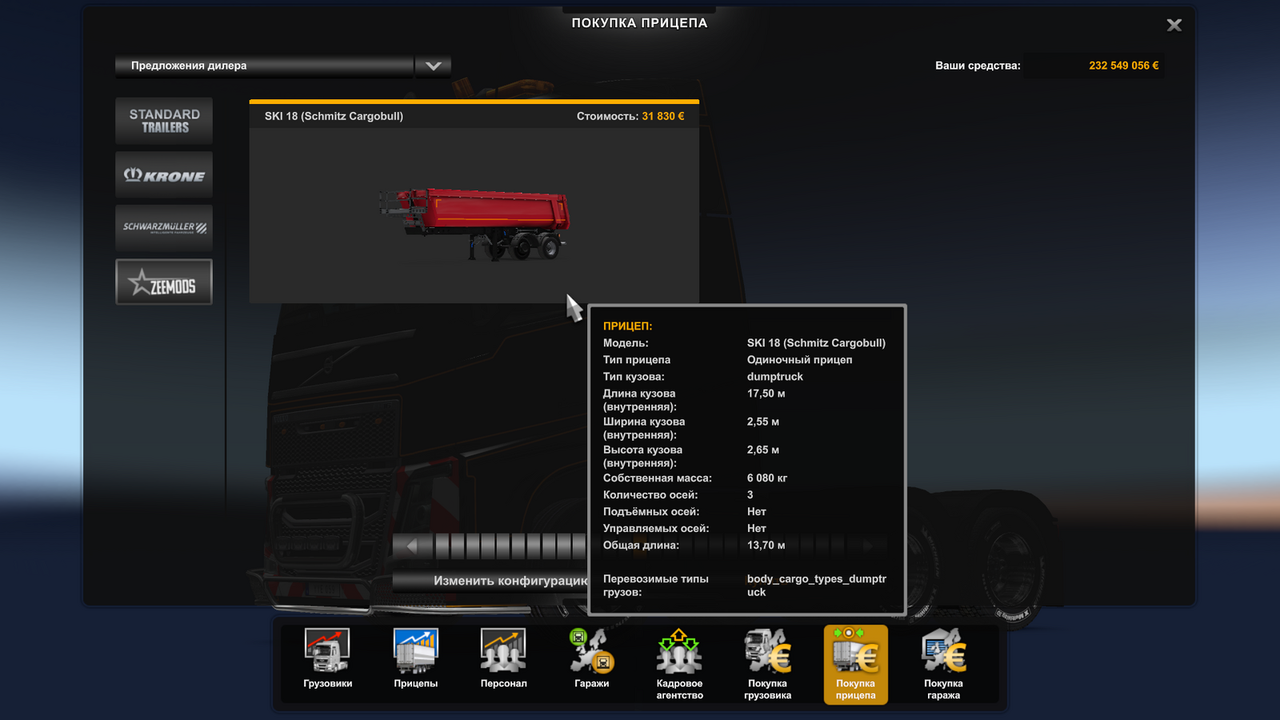The height and width of the screenshot is (720, 1280).
Task: Click the ПРИЦЕП: tooltip heading
Action: 628,326
